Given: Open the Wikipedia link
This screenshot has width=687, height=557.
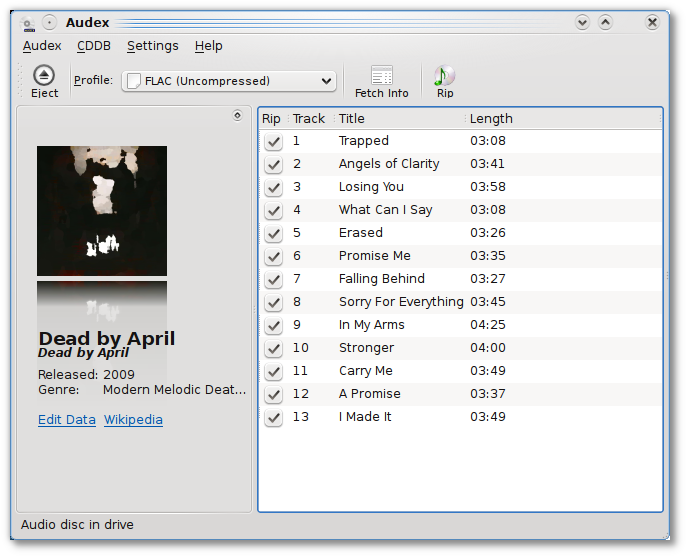Looking at the screenshot, I should [x=133, y=419].
